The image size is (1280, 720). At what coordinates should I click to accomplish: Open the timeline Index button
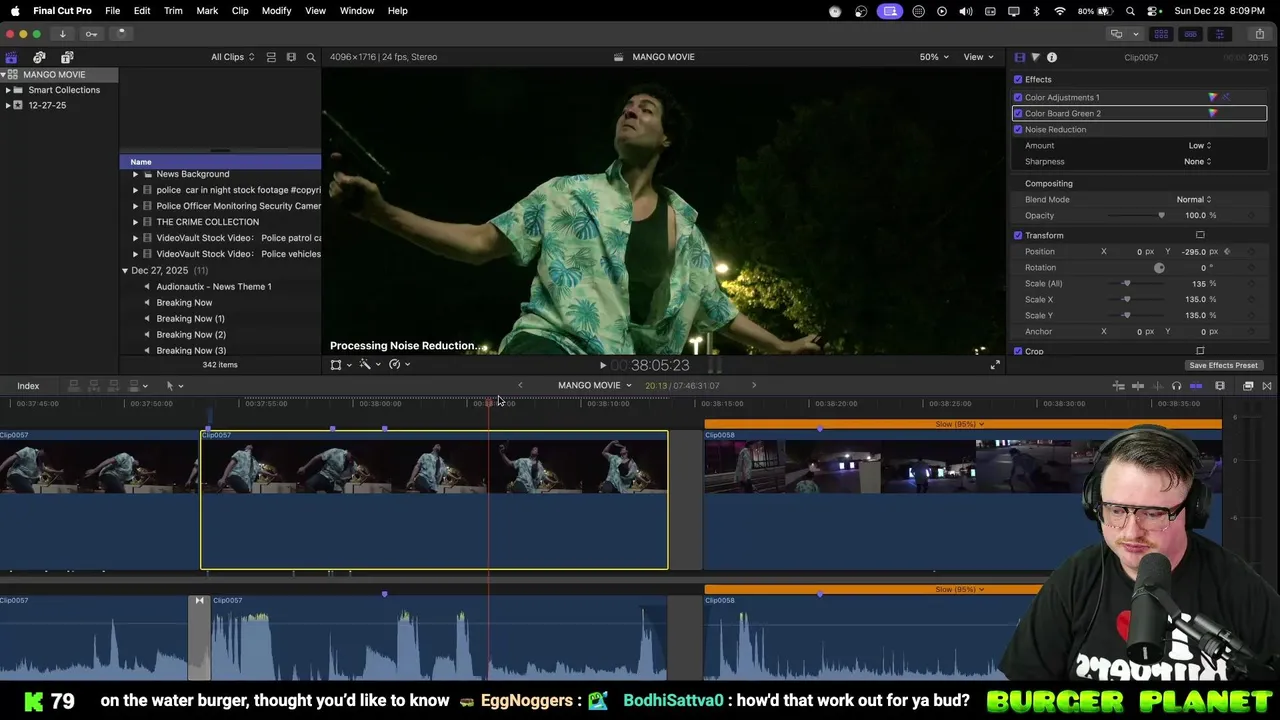28,386
